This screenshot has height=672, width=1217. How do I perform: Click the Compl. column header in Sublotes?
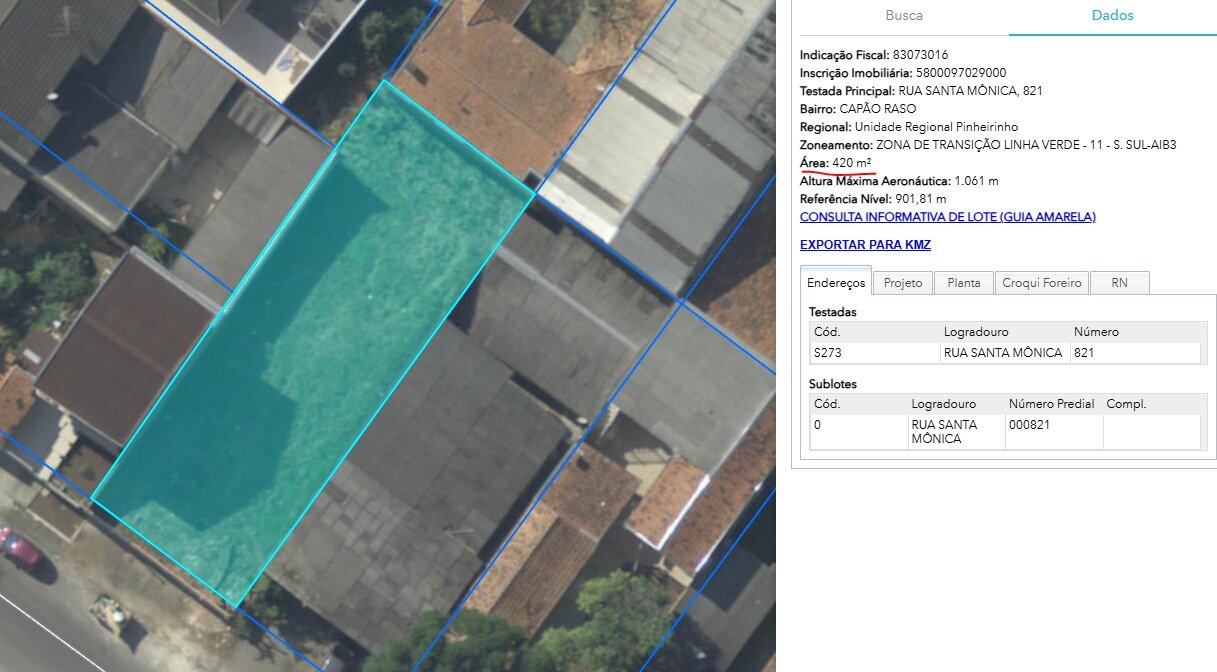click(x=1126, y=404)
